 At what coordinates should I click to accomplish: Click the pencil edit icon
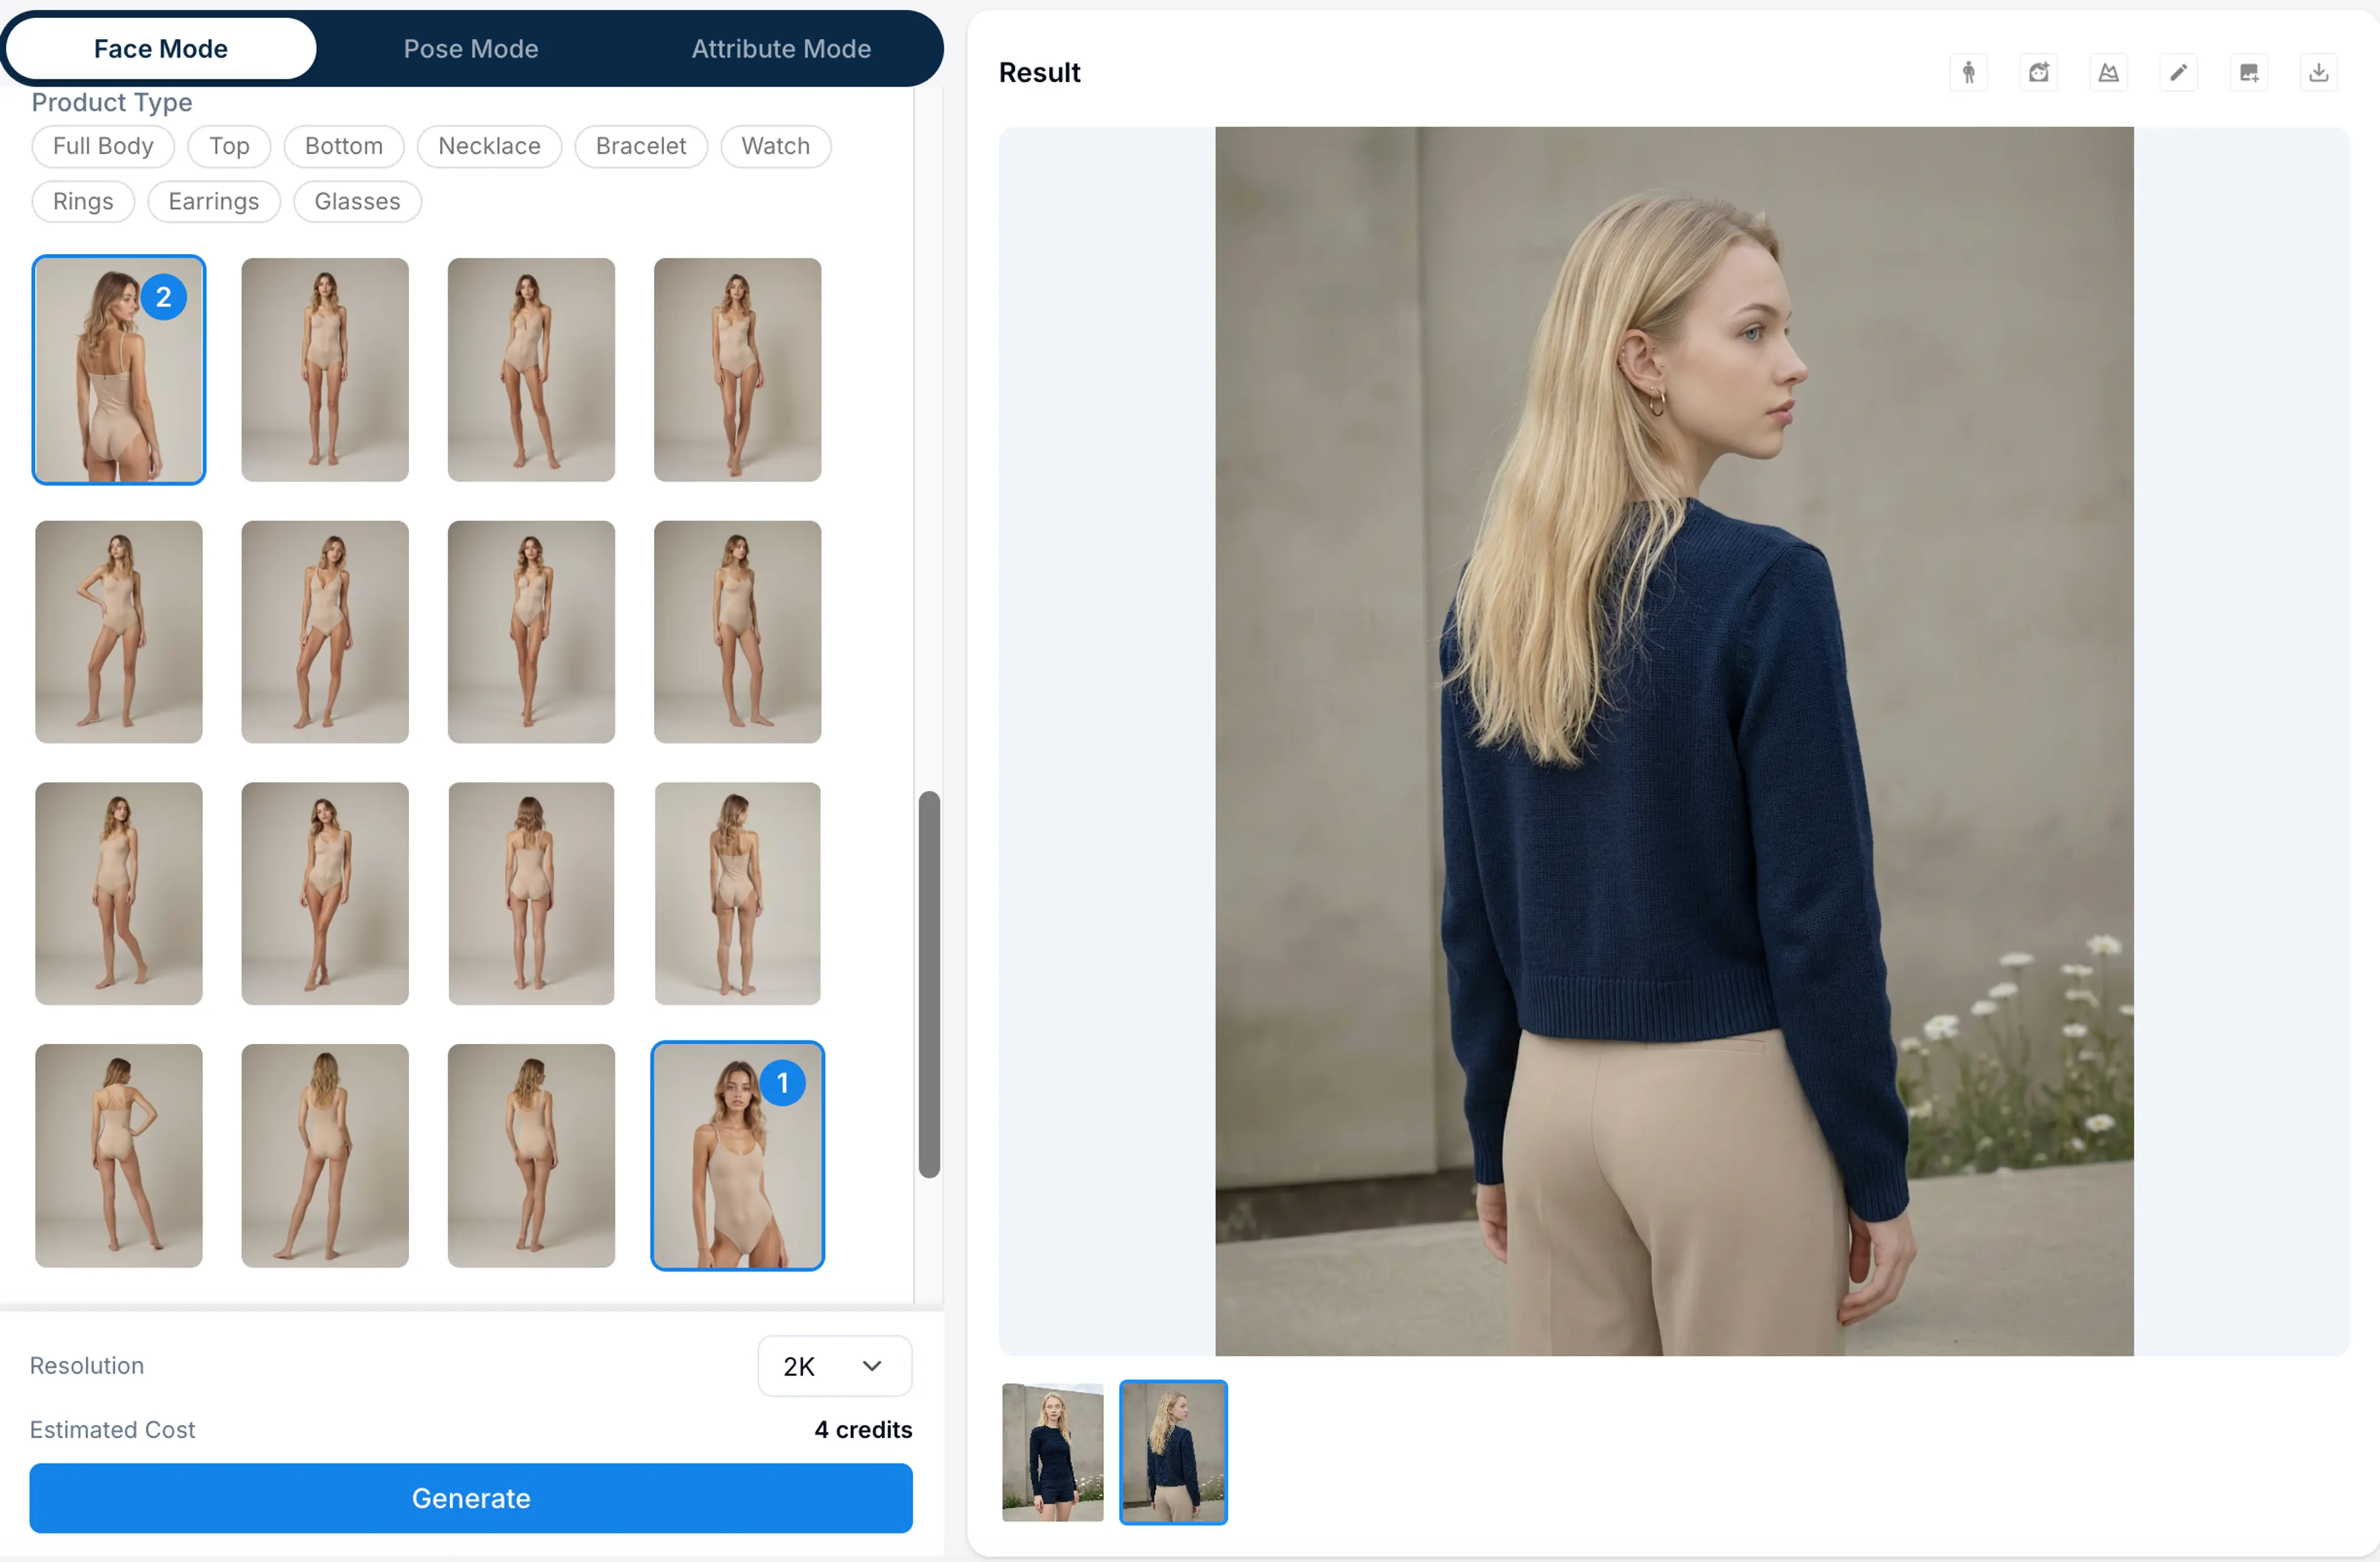2178,72
